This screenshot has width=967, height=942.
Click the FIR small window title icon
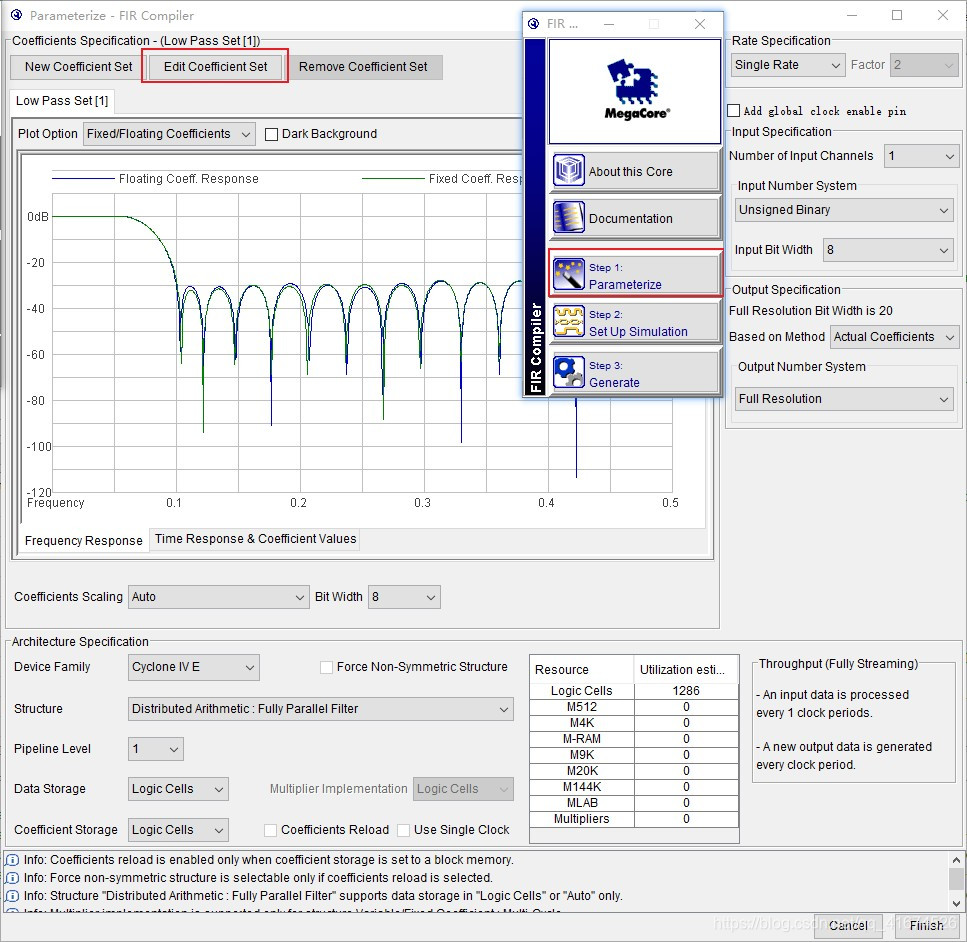(534, 23)
